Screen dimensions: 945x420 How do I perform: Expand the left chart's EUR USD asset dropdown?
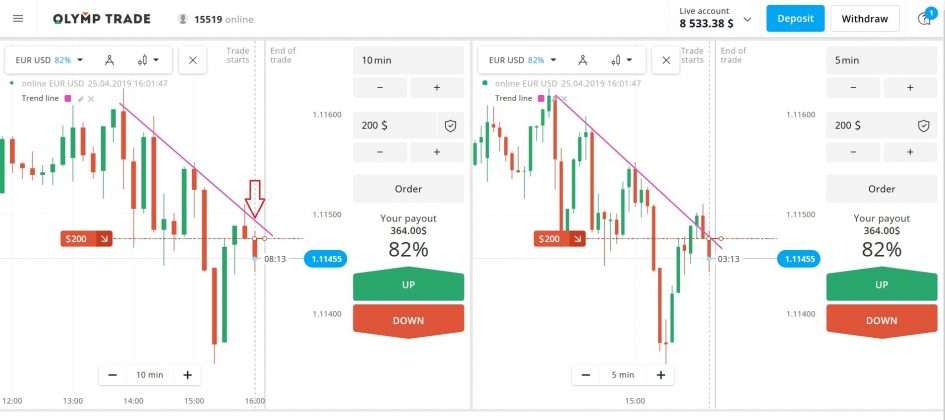click(50, 60)
